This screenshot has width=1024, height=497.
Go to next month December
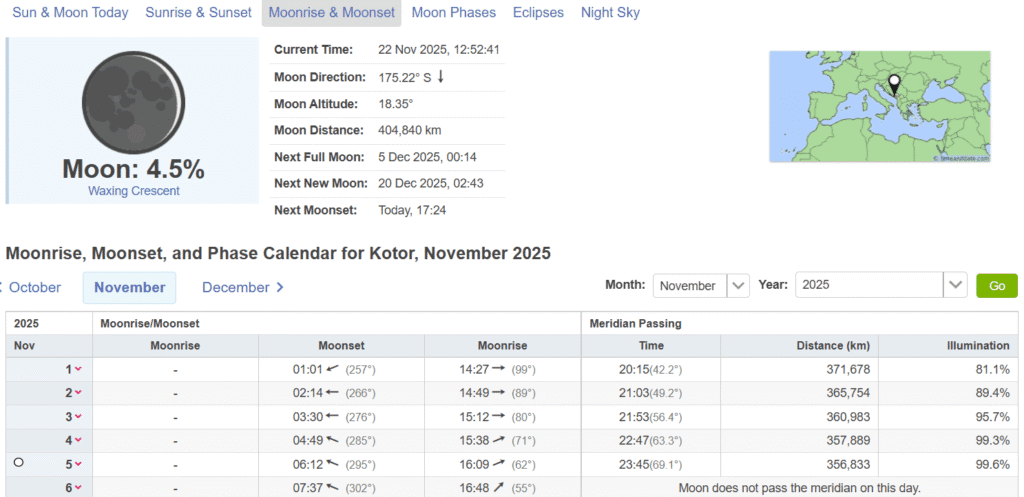coord(243,287)
